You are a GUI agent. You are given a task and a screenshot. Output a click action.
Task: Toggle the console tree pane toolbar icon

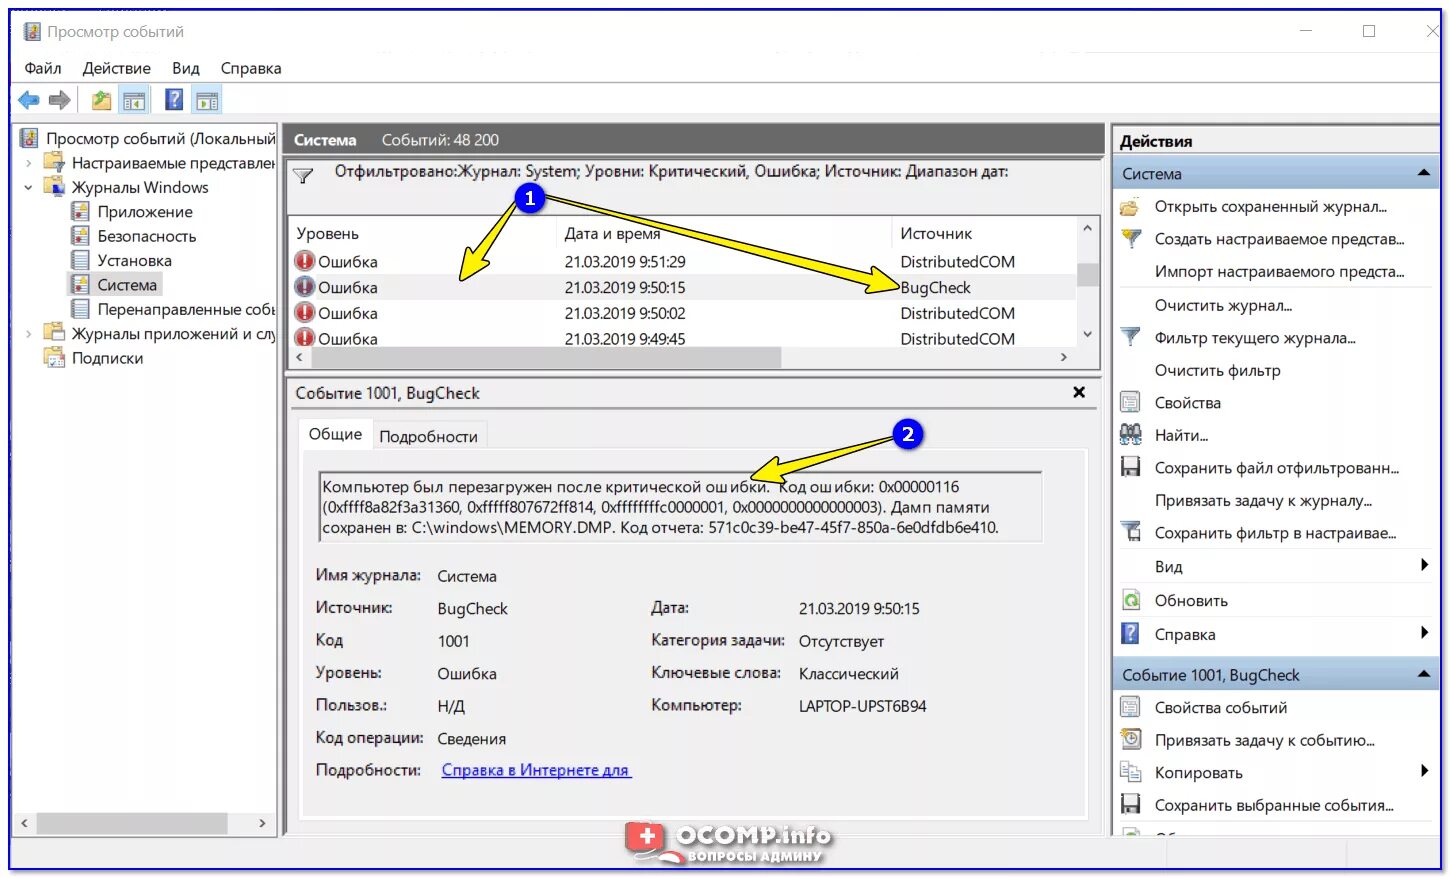click(x=133, y=100)
